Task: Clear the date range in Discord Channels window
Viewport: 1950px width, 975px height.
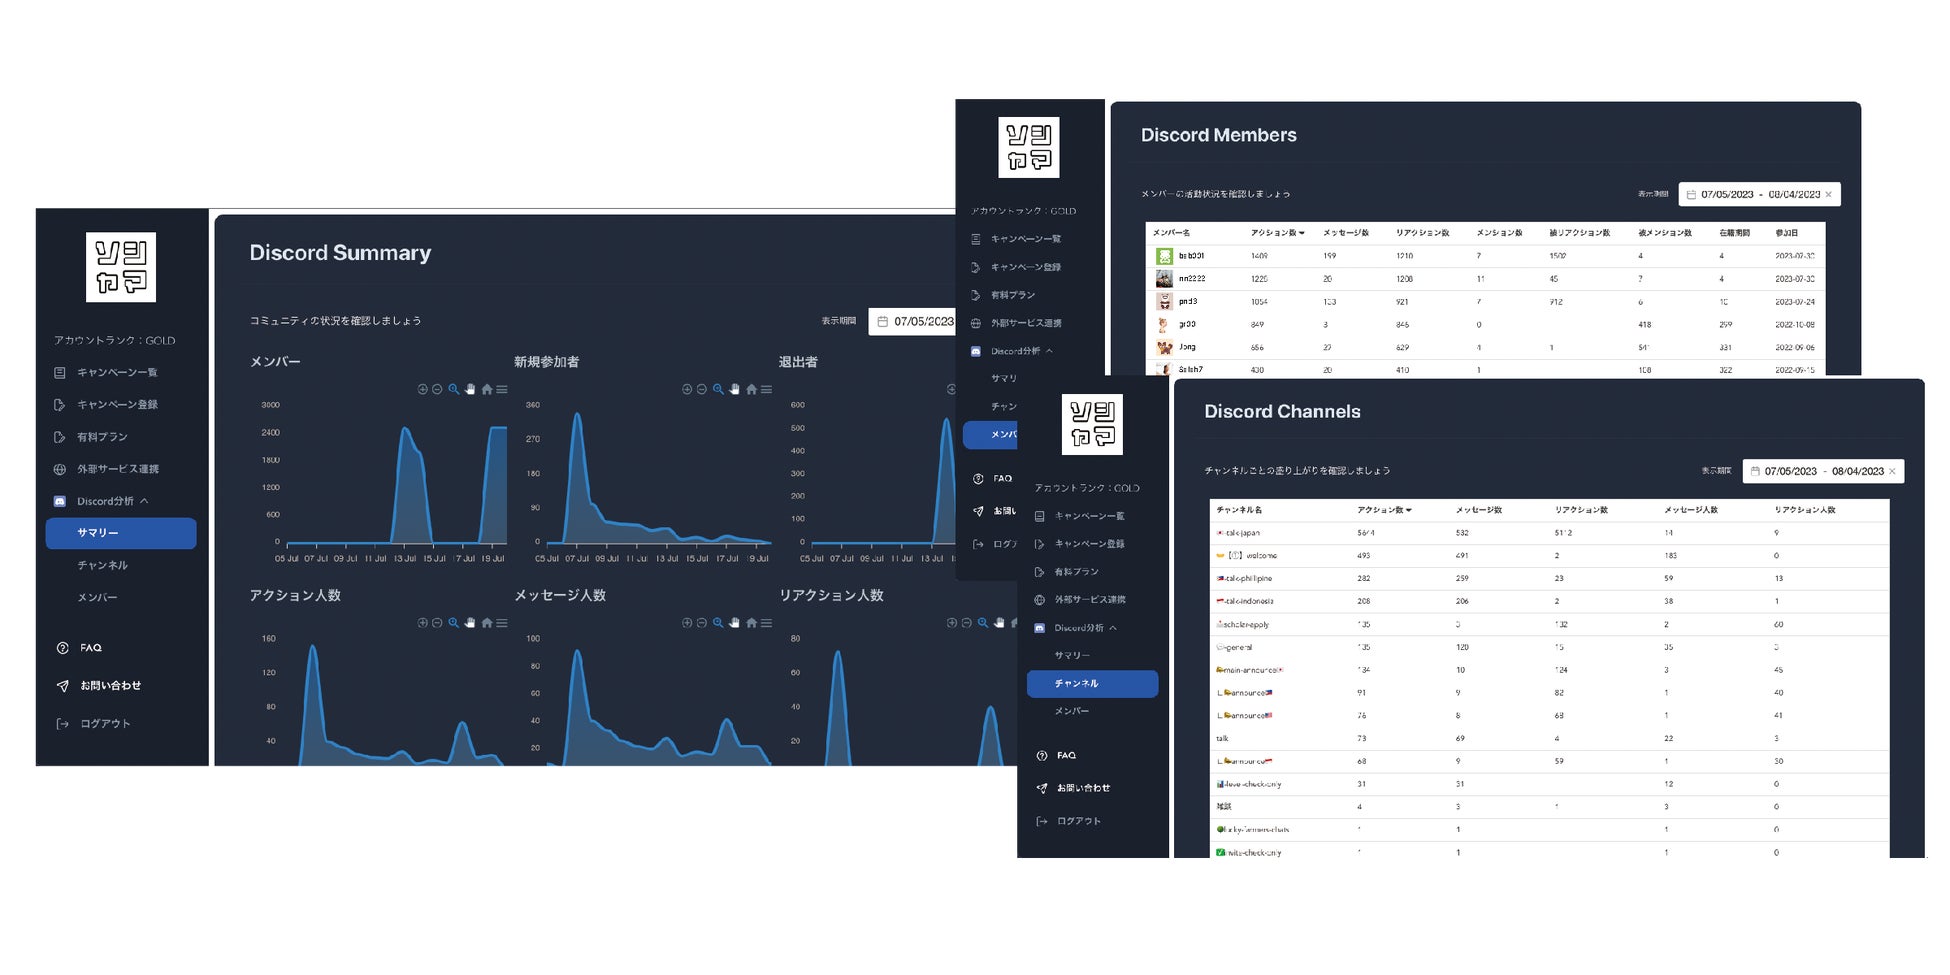Action: pos(1892,472)
